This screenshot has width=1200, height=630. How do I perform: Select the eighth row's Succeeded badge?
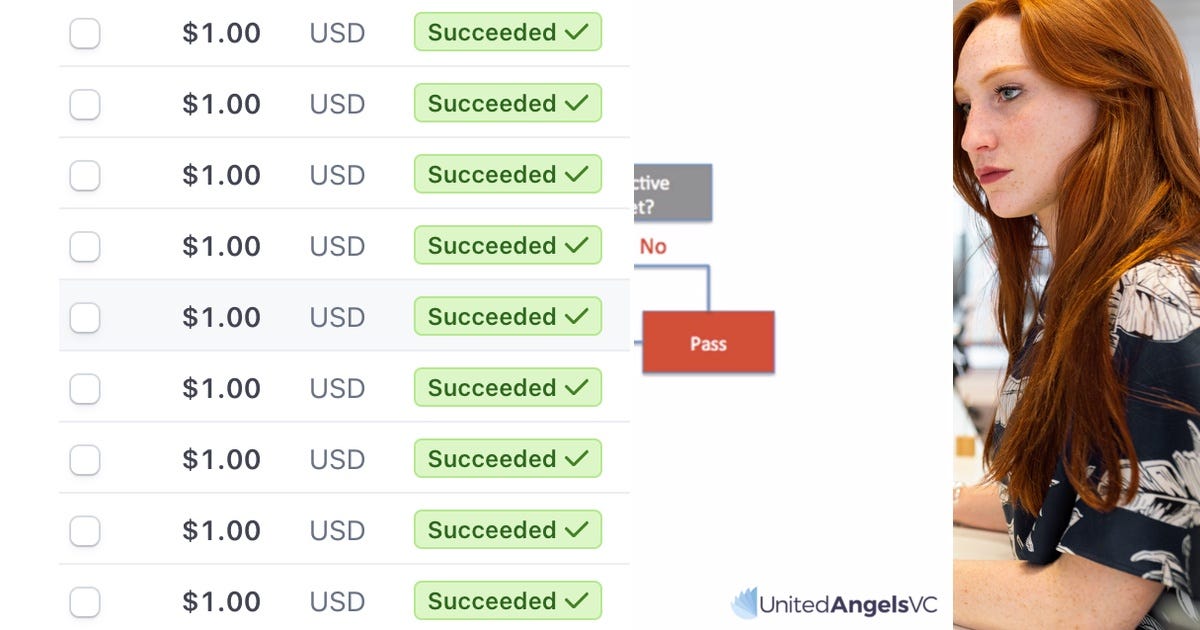click(x=508, y=529)
